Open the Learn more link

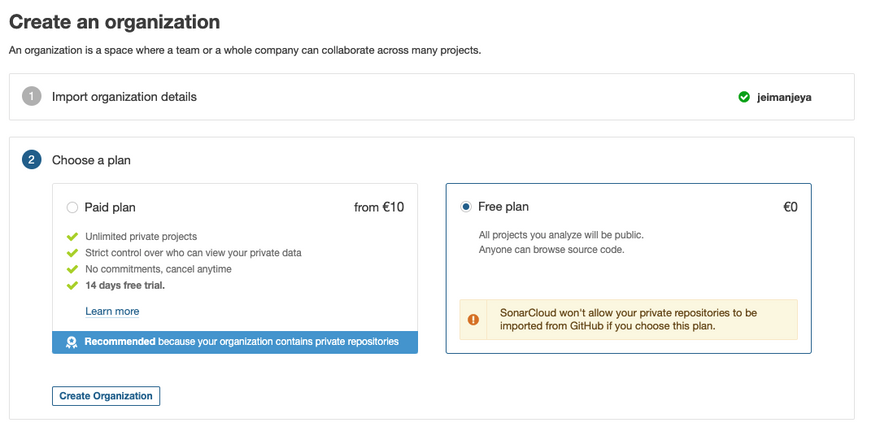[x=112, y=311]
